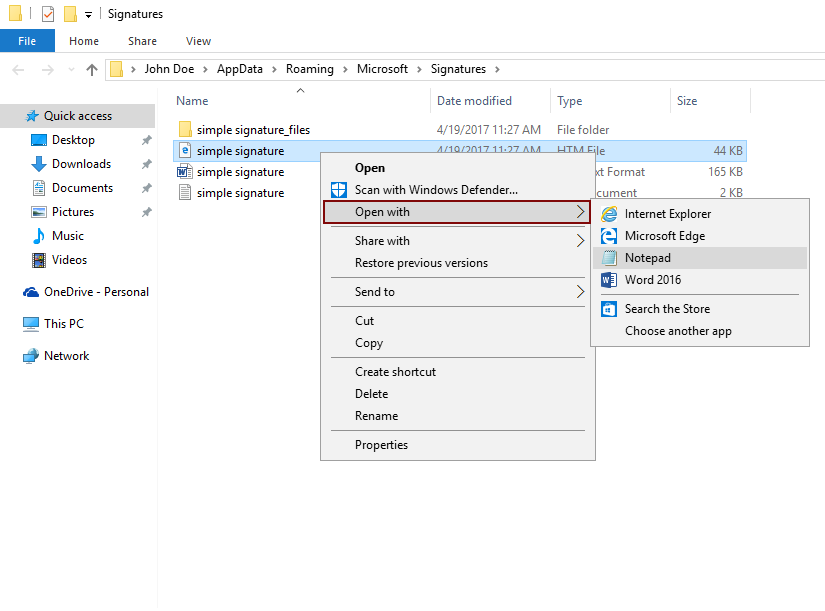Click the Network icon in sidebar

coord(31,356)
